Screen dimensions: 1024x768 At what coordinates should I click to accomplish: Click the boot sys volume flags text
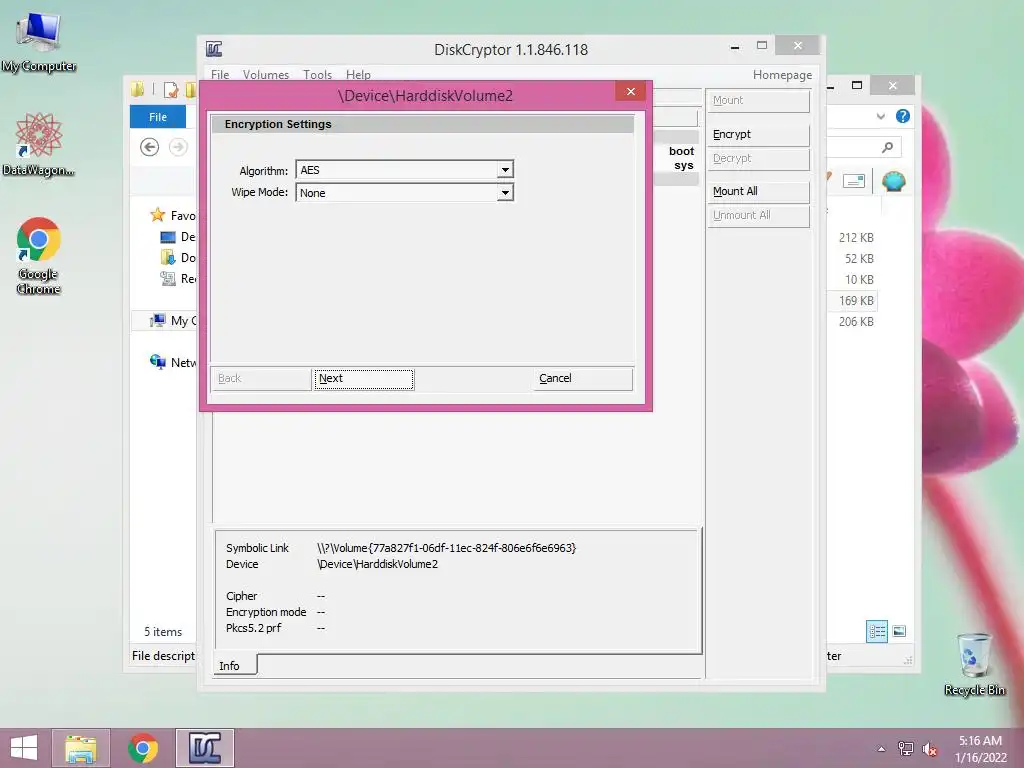pyautogui.click(x=682, y=158)
